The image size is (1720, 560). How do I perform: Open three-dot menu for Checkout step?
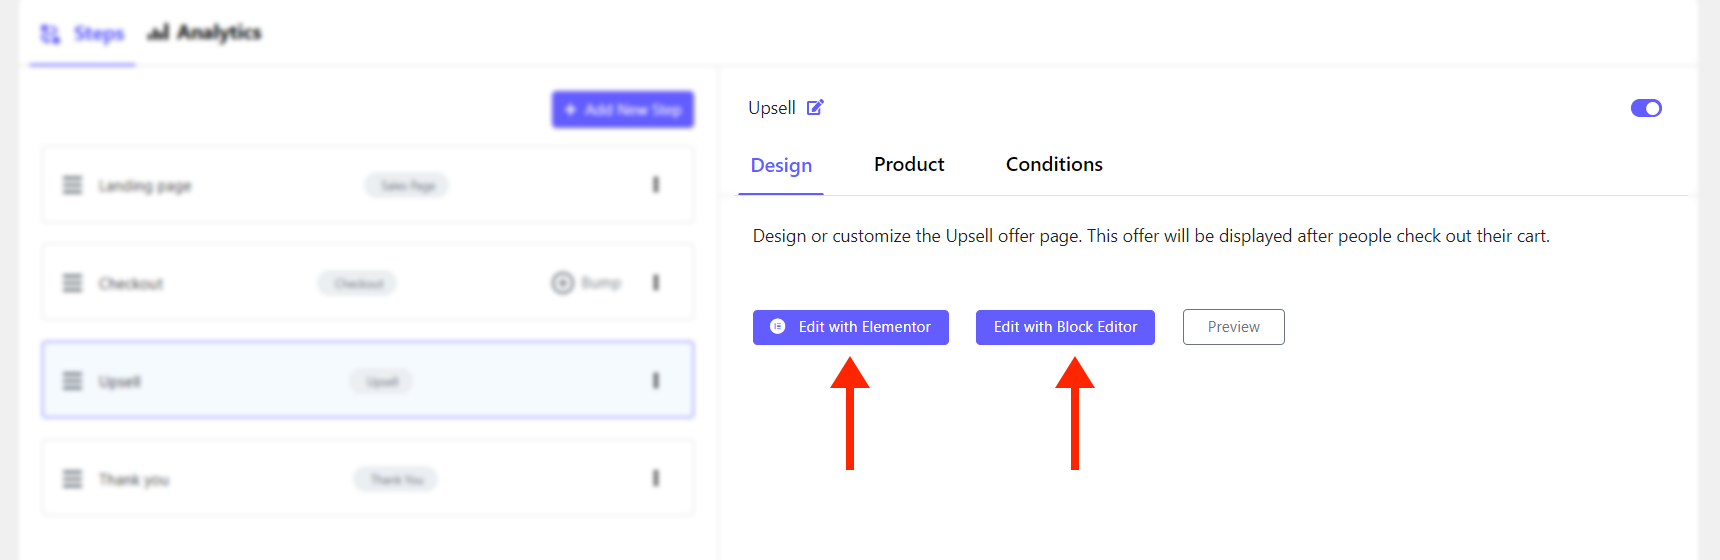click(656, 283)
